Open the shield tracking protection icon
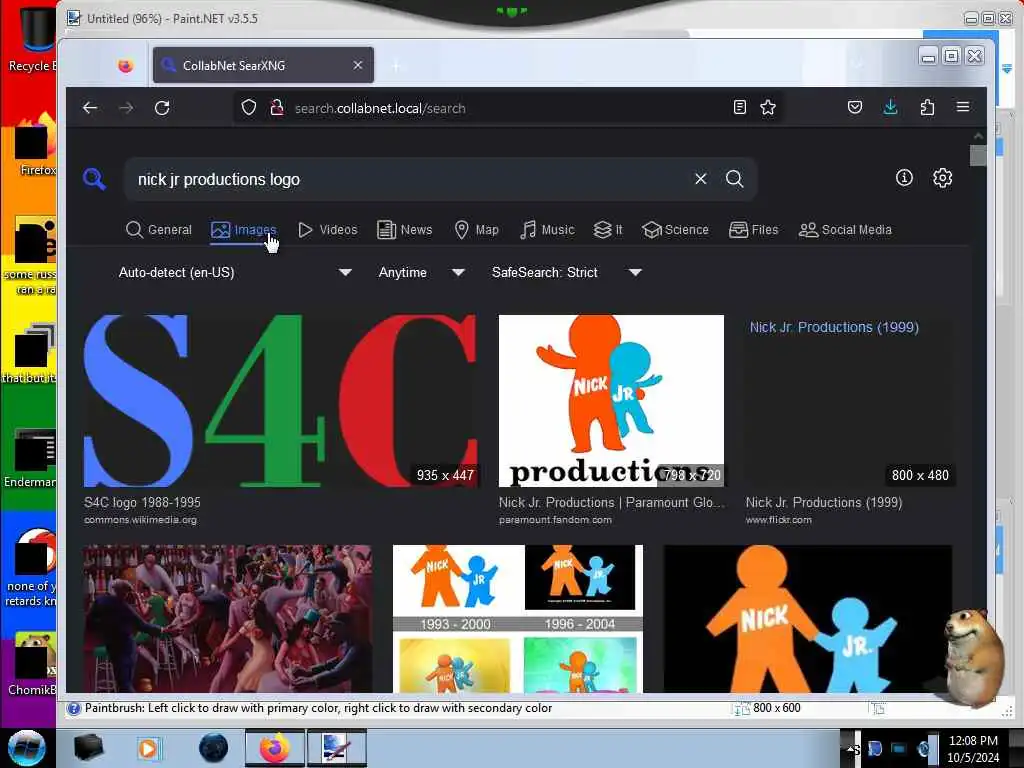 point(249,108)
